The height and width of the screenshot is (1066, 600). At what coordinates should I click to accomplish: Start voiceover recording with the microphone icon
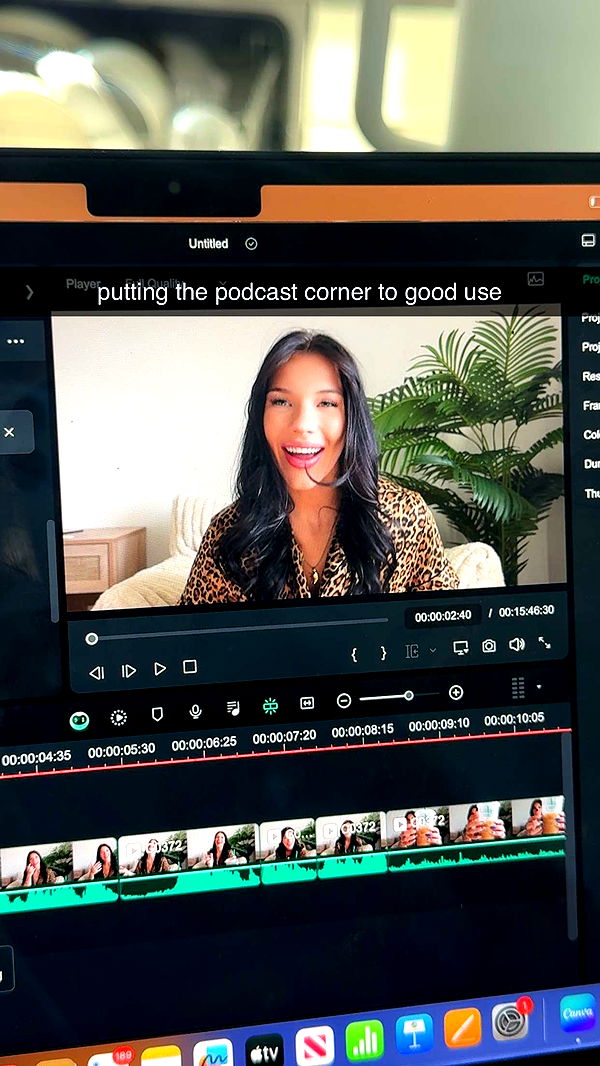click(x=195, y=711)
